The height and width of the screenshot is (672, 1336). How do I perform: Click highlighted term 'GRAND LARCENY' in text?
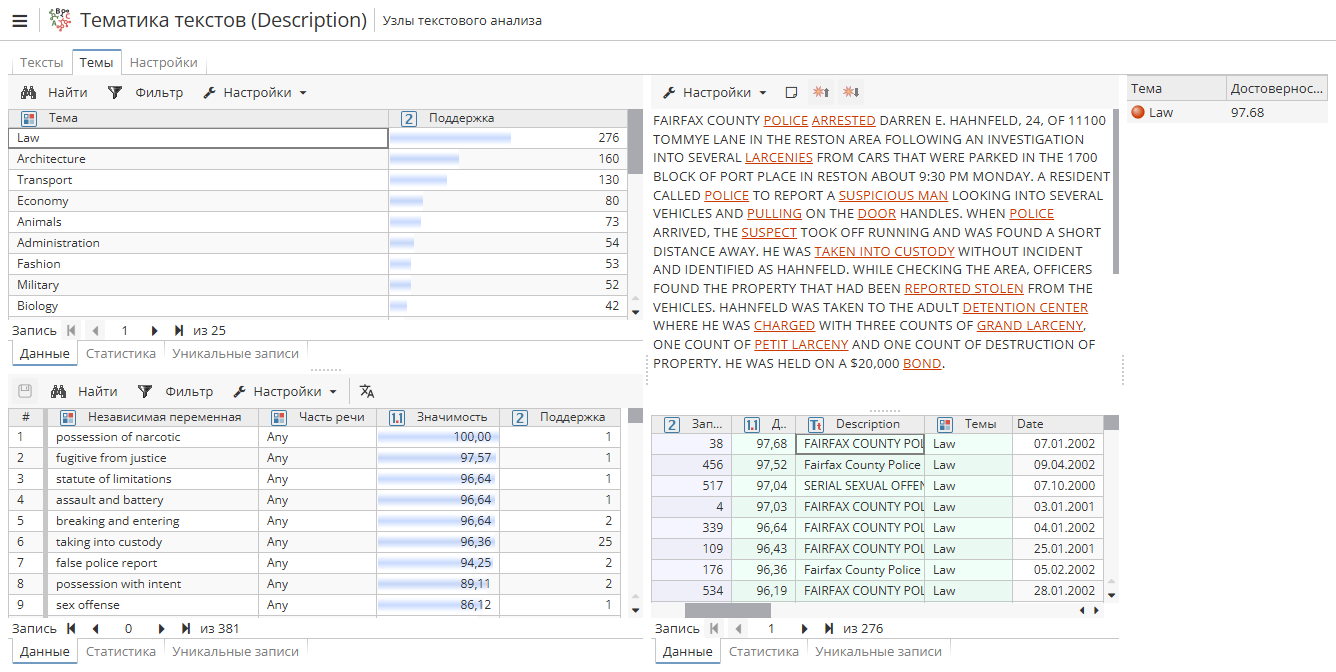tap(1030, 326)
